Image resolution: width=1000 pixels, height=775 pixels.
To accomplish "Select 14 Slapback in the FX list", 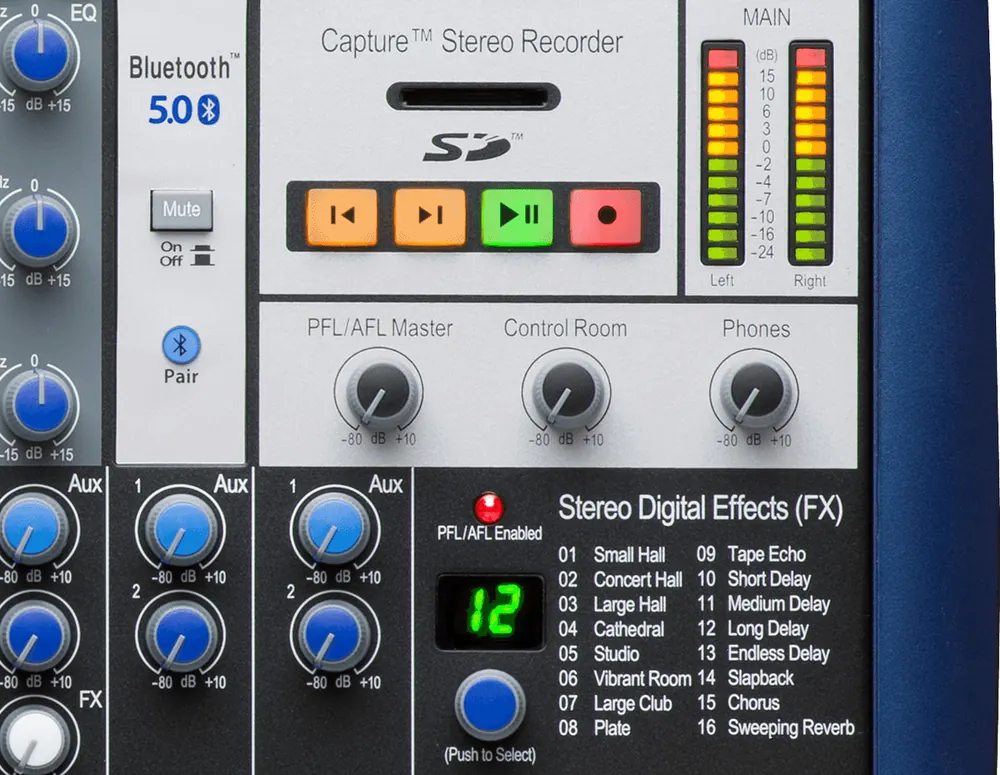I will (746, 678).
